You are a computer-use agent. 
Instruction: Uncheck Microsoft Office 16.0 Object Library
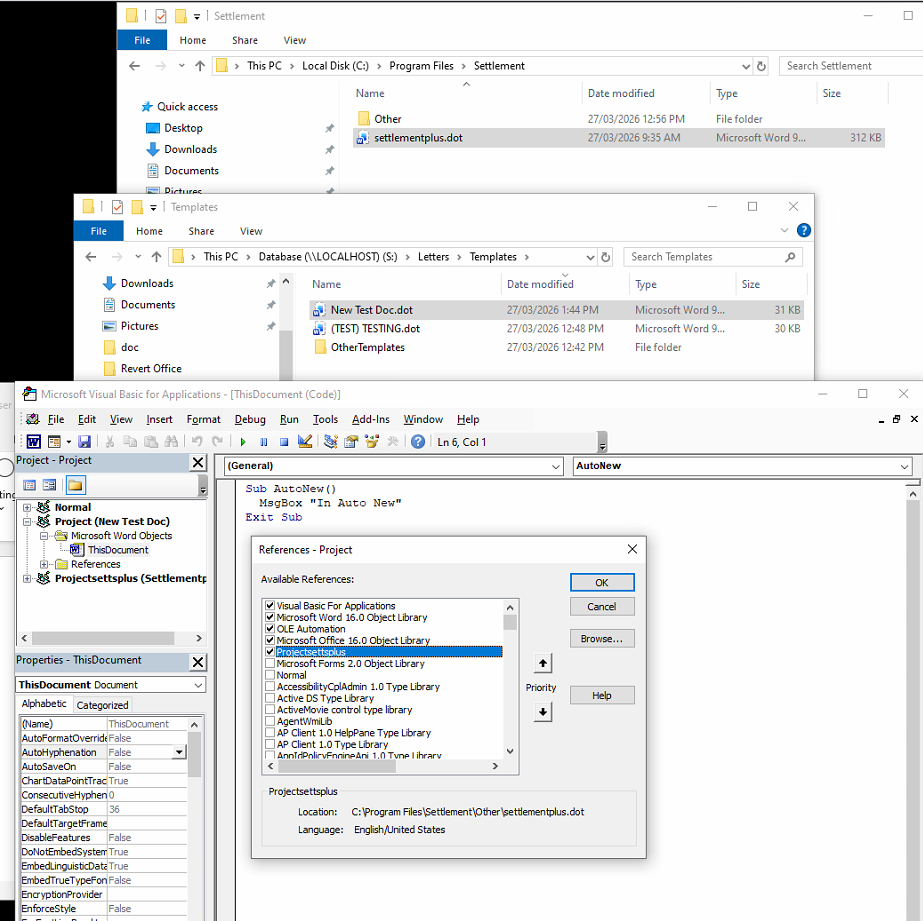[270, 640]
